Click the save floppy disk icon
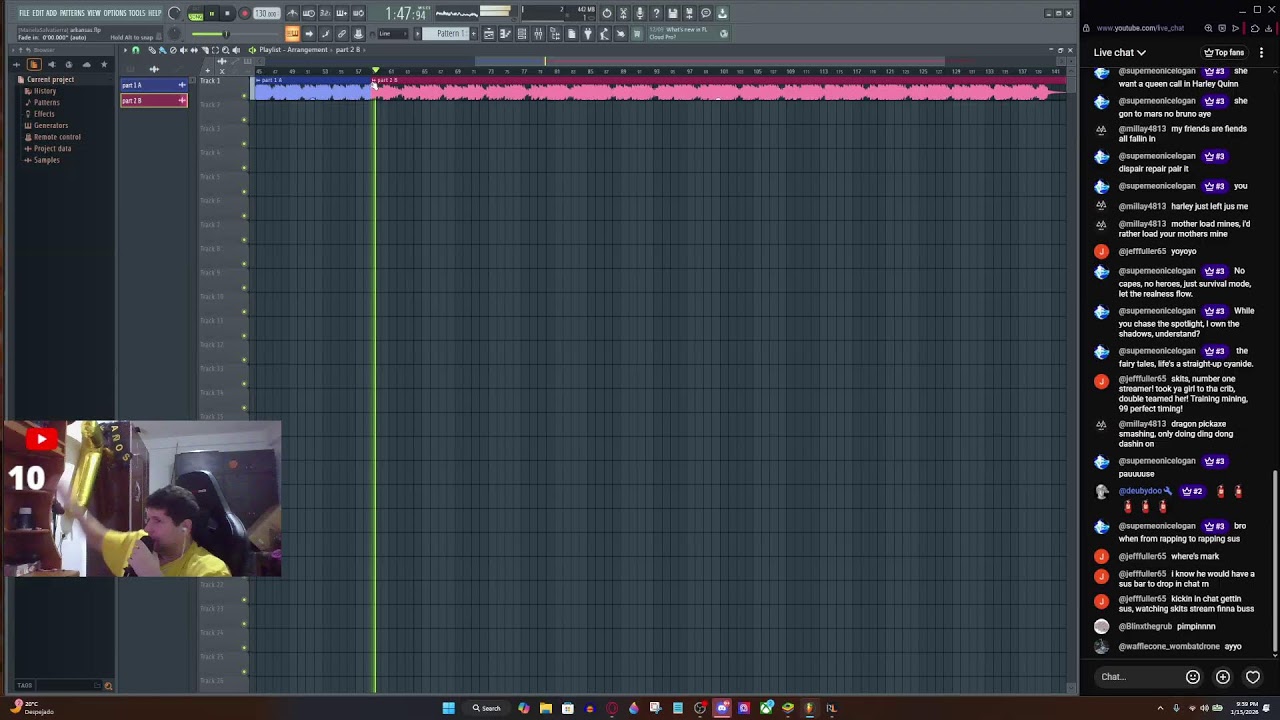This screenshot has width=1280, height=720. point(672,13)
